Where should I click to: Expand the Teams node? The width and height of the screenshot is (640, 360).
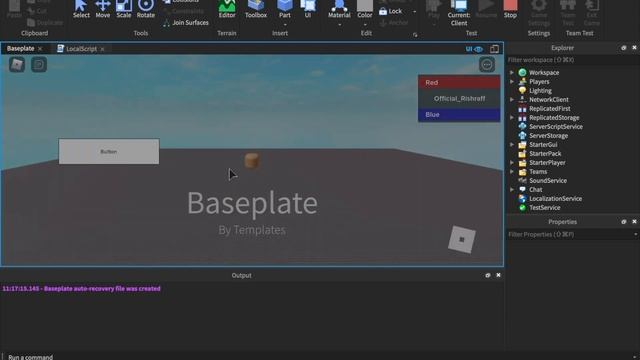click(x=512, y=171)
